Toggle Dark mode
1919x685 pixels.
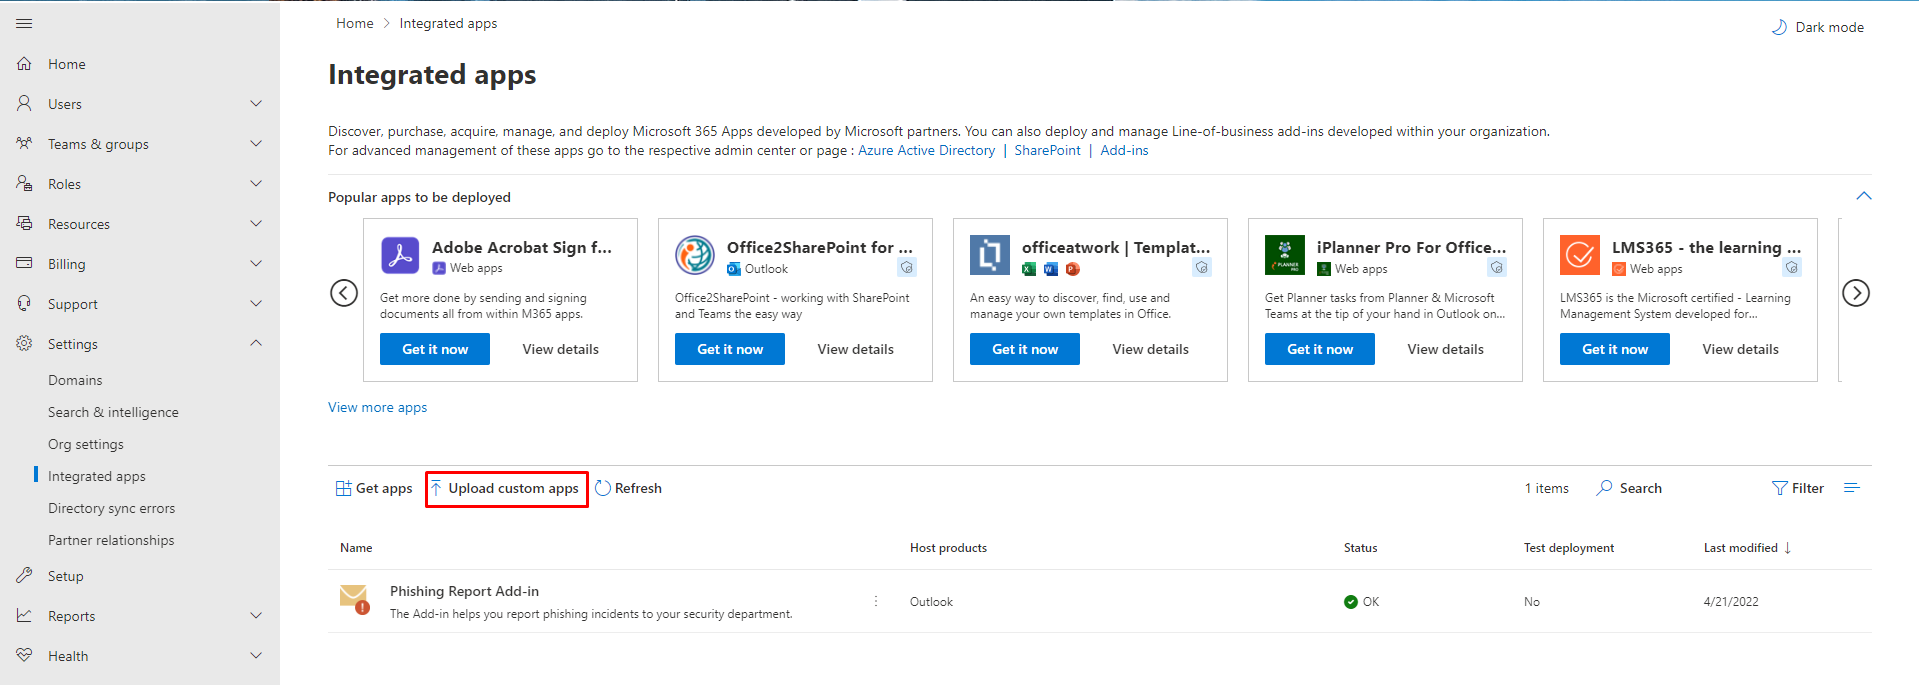[1817, 27]
